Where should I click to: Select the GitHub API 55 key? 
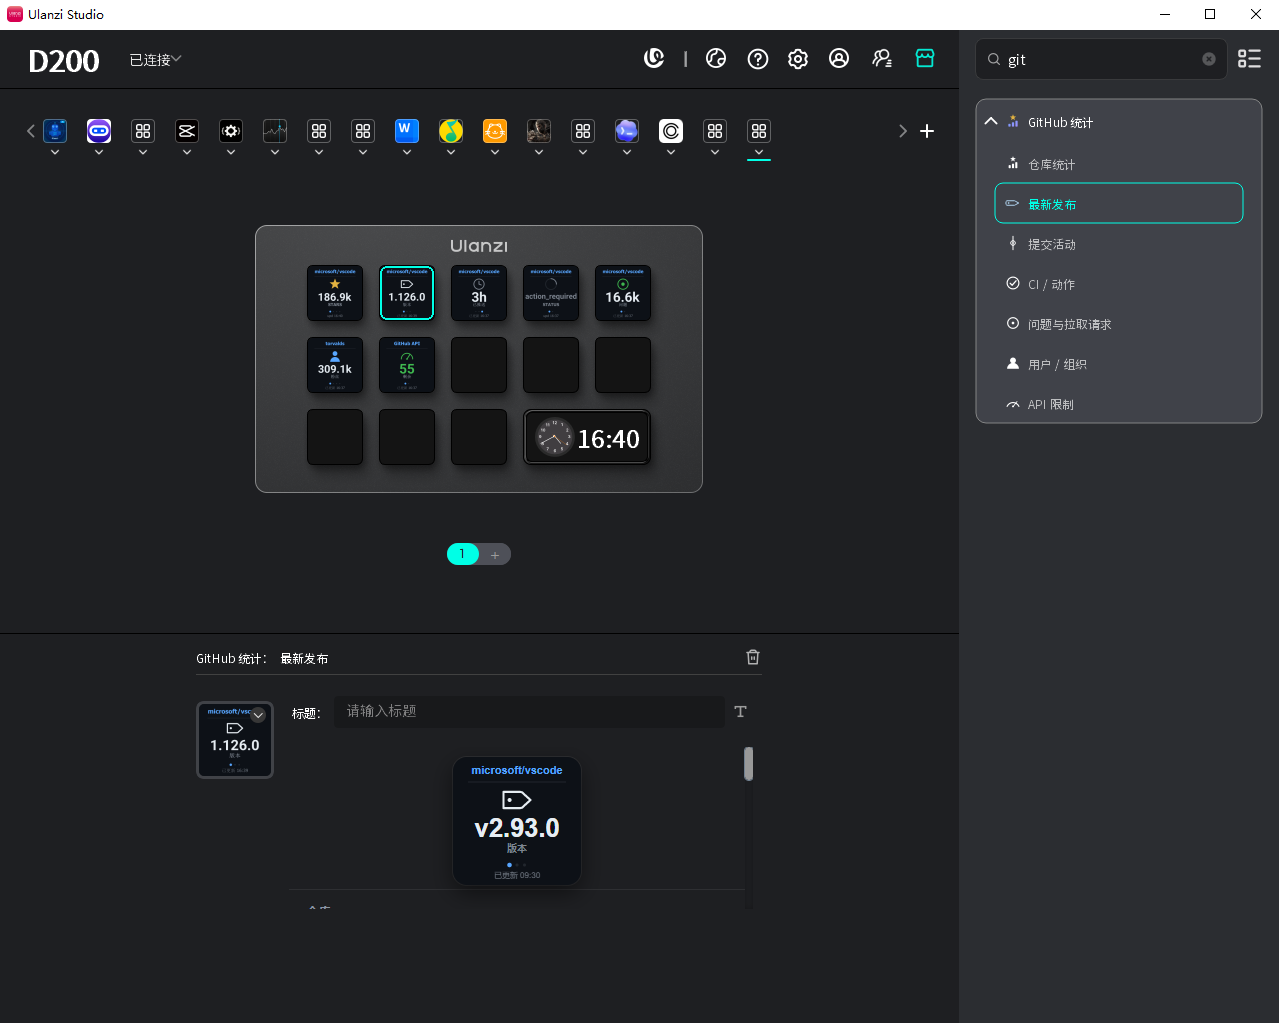[x=407, y=365]
